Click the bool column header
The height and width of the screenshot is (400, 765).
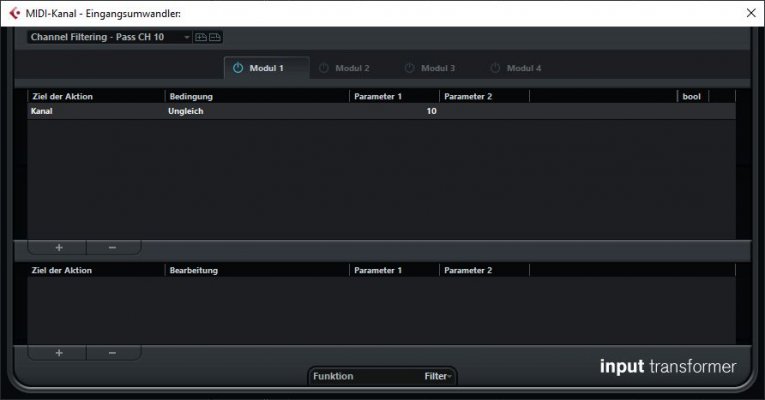tap(692, 97)
